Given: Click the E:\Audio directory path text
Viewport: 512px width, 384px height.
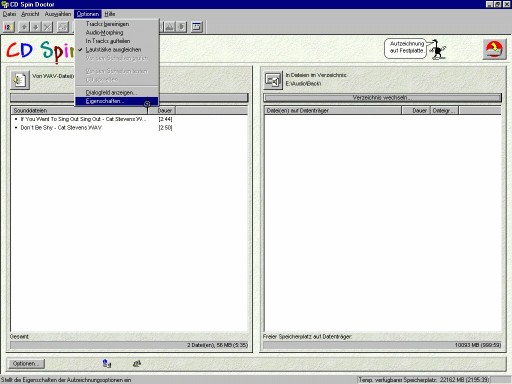Looking at the screenshot, I should pos(303,84).
